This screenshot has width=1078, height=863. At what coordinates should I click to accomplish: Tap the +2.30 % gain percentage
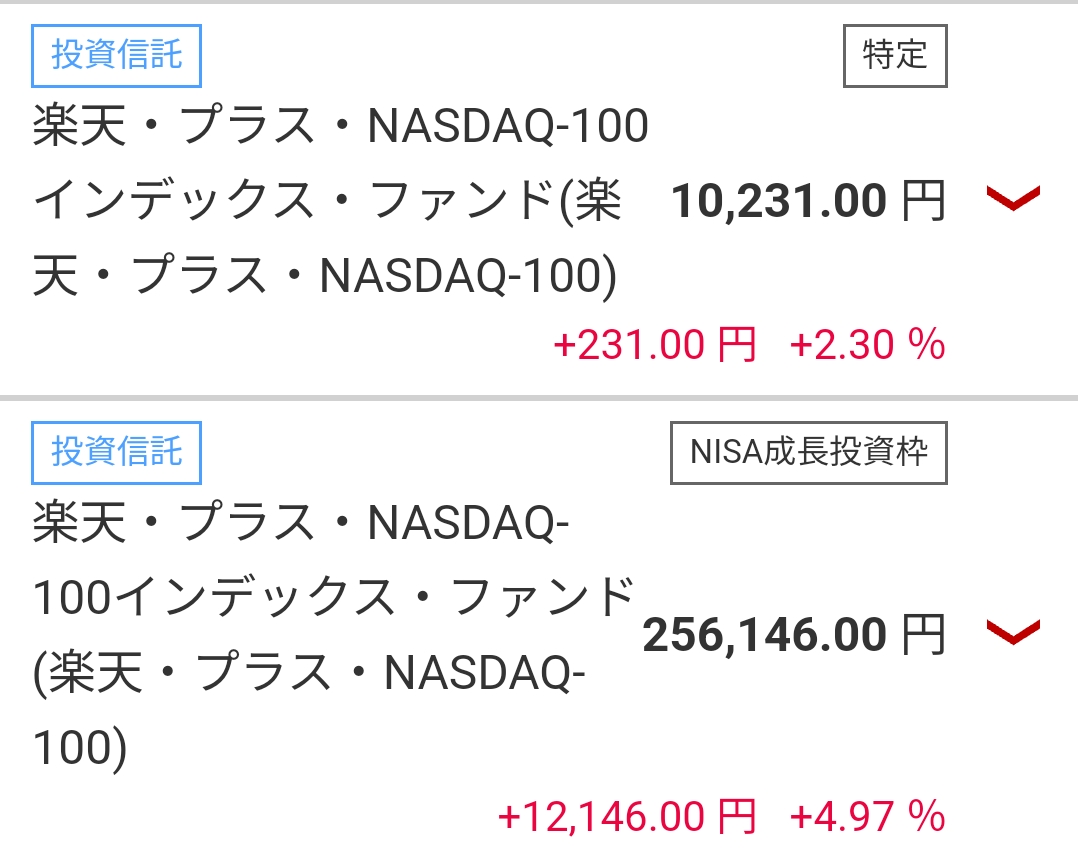coord(867,346)
